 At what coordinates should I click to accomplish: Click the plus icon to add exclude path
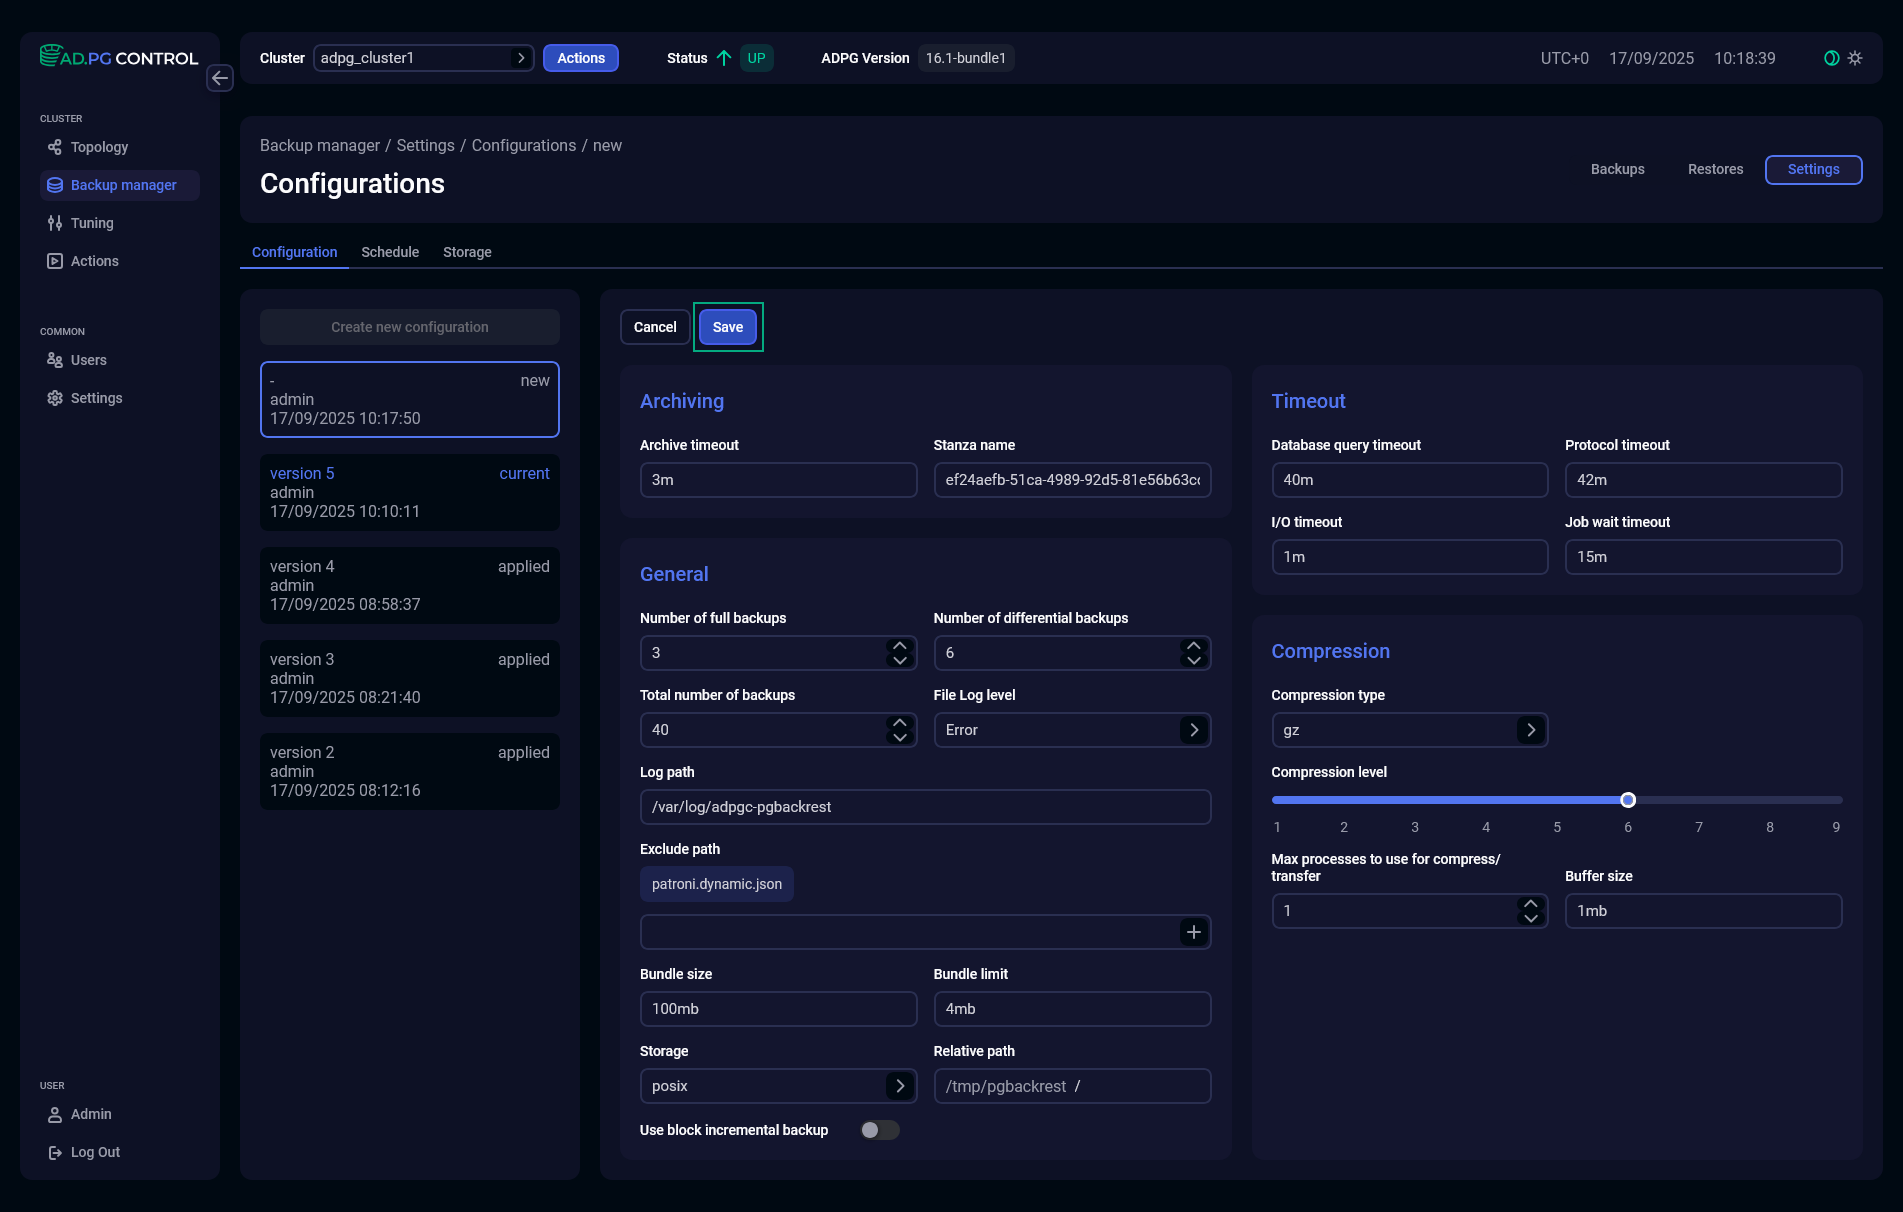1193,932
